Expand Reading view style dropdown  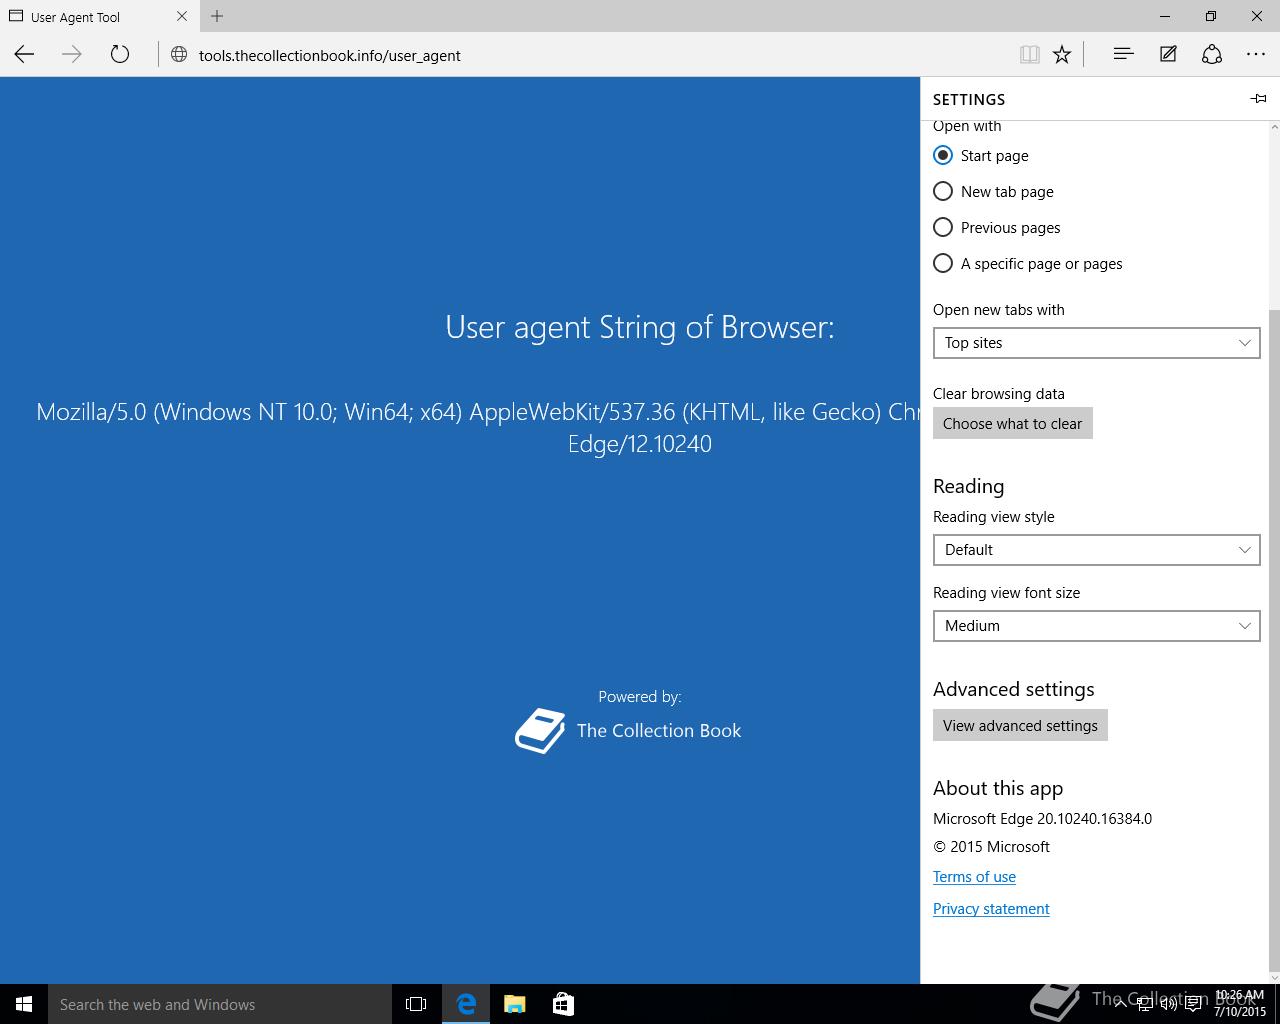click(1096, 550)
